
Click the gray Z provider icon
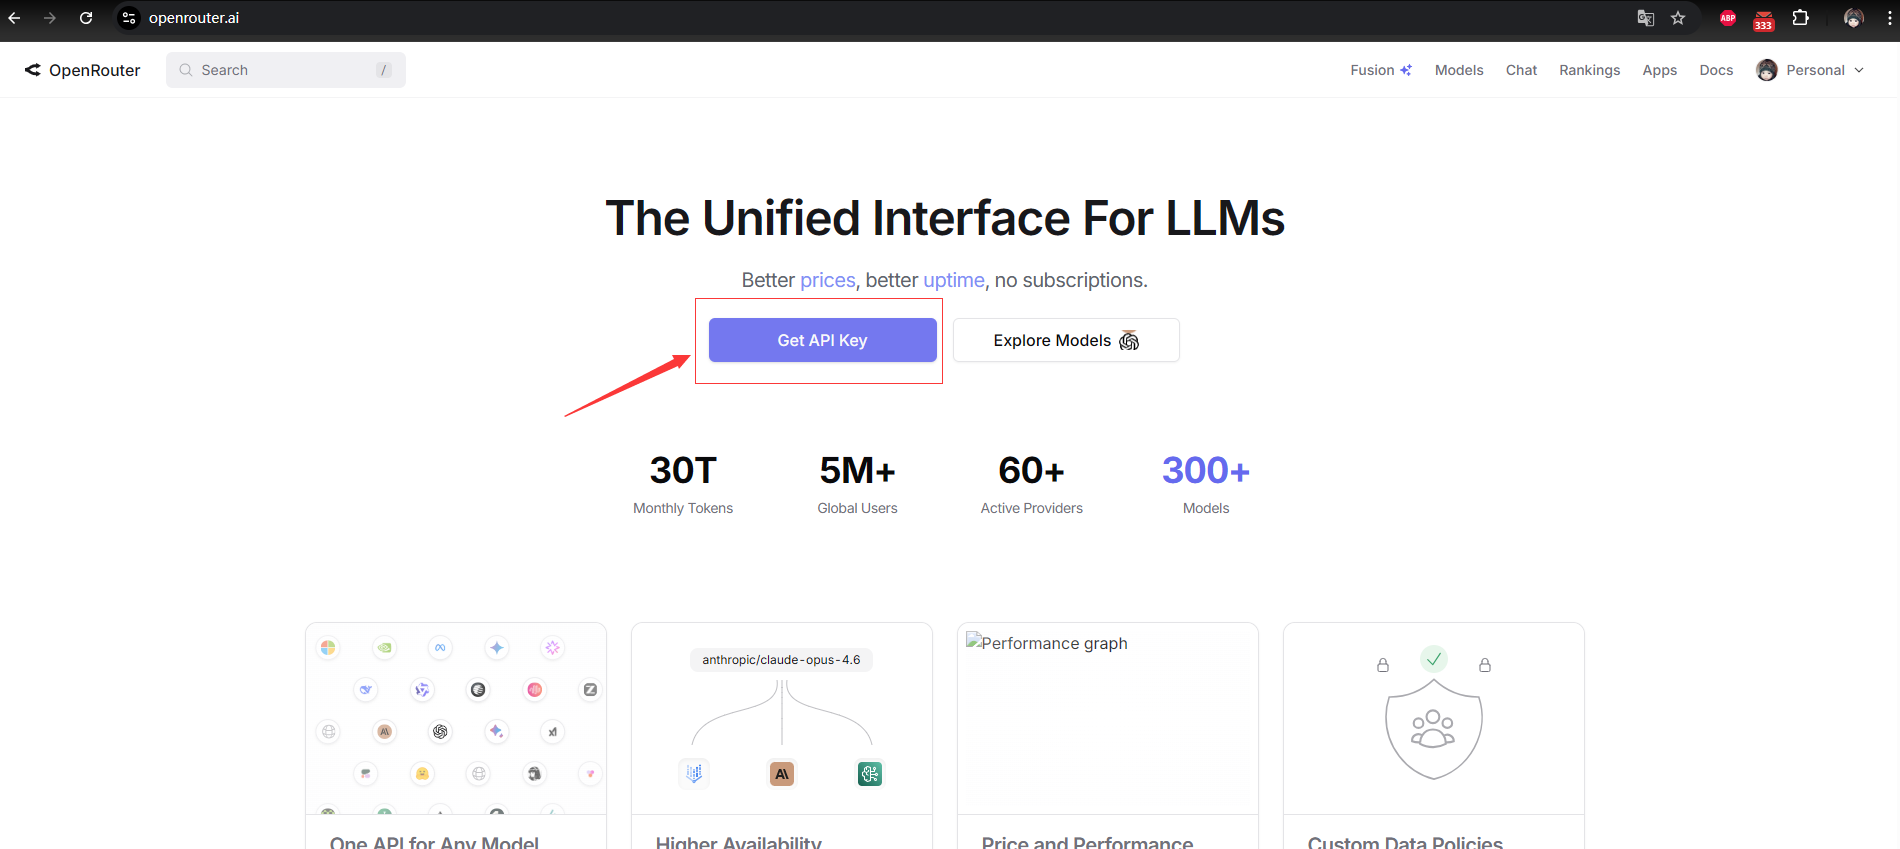coord(590,690)
